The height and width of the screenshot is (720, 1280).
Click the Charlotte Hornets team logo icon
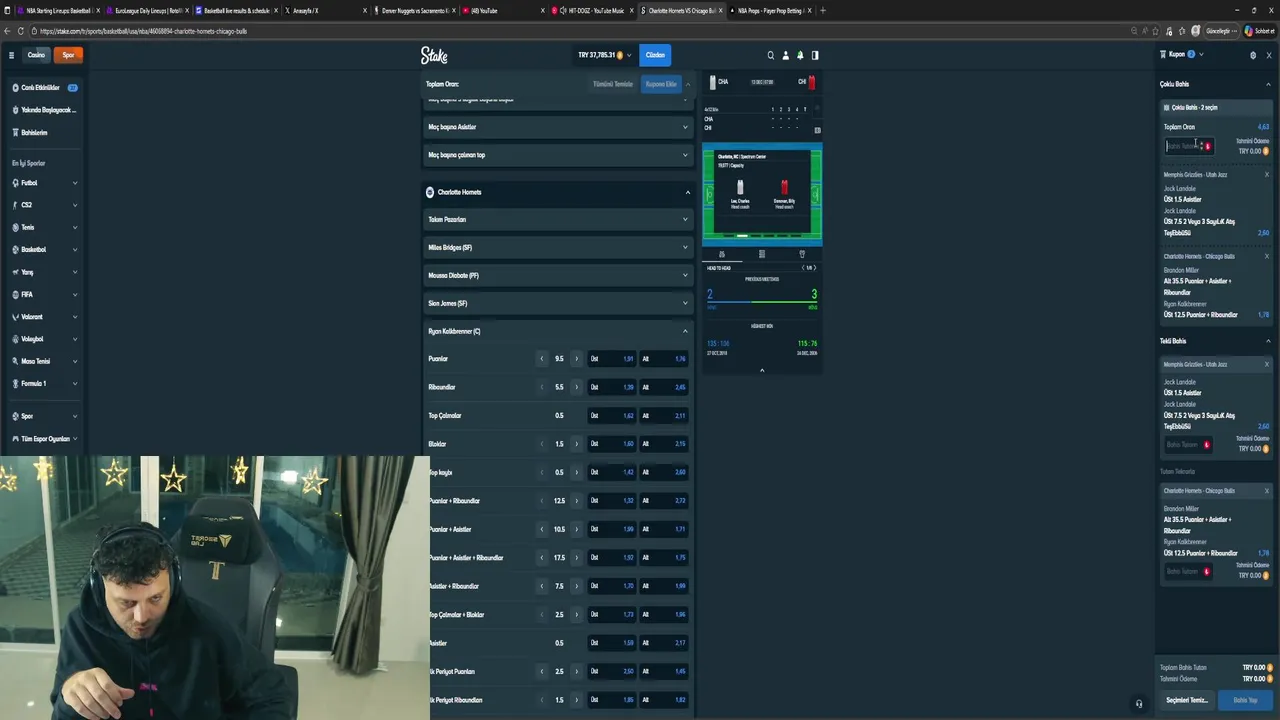point(429,192)
